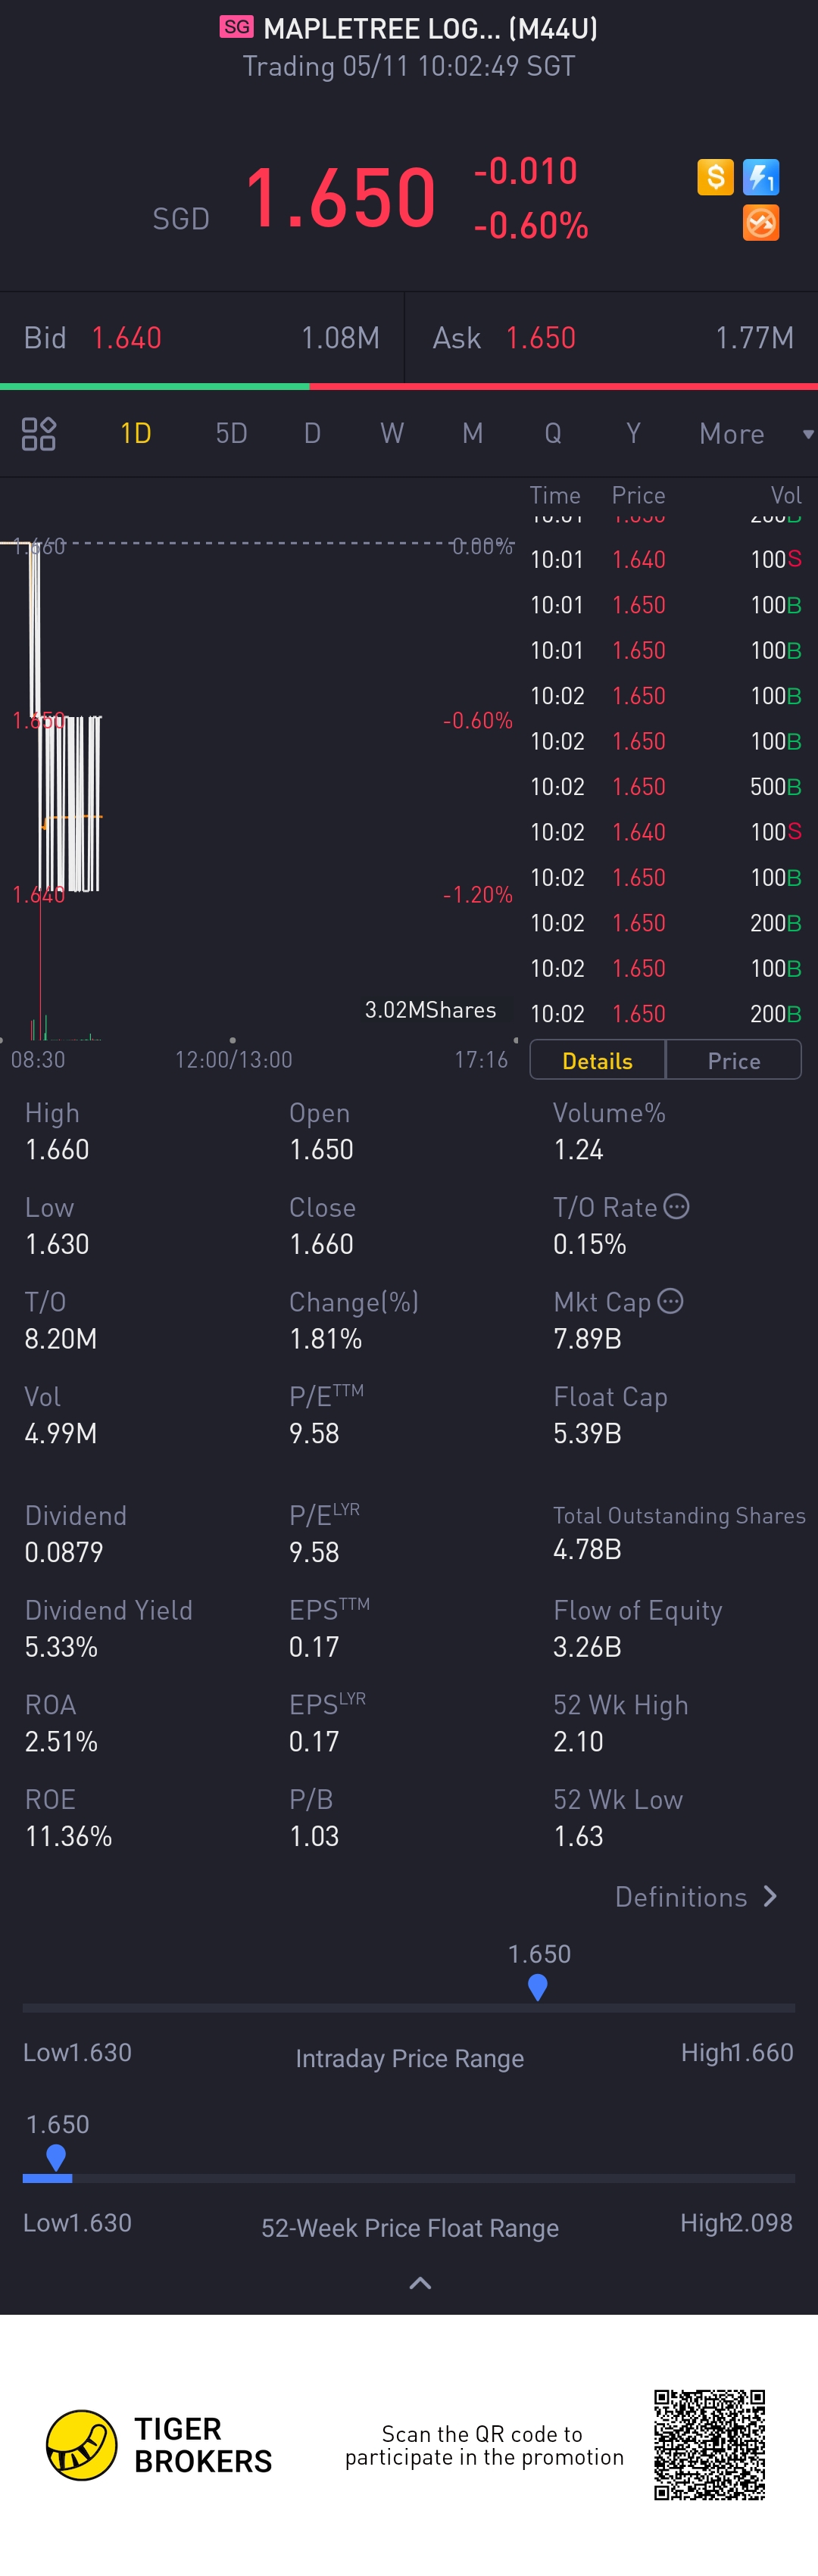
Task: Tap the T/O Rate info icon
Action: pos(677,1207)
